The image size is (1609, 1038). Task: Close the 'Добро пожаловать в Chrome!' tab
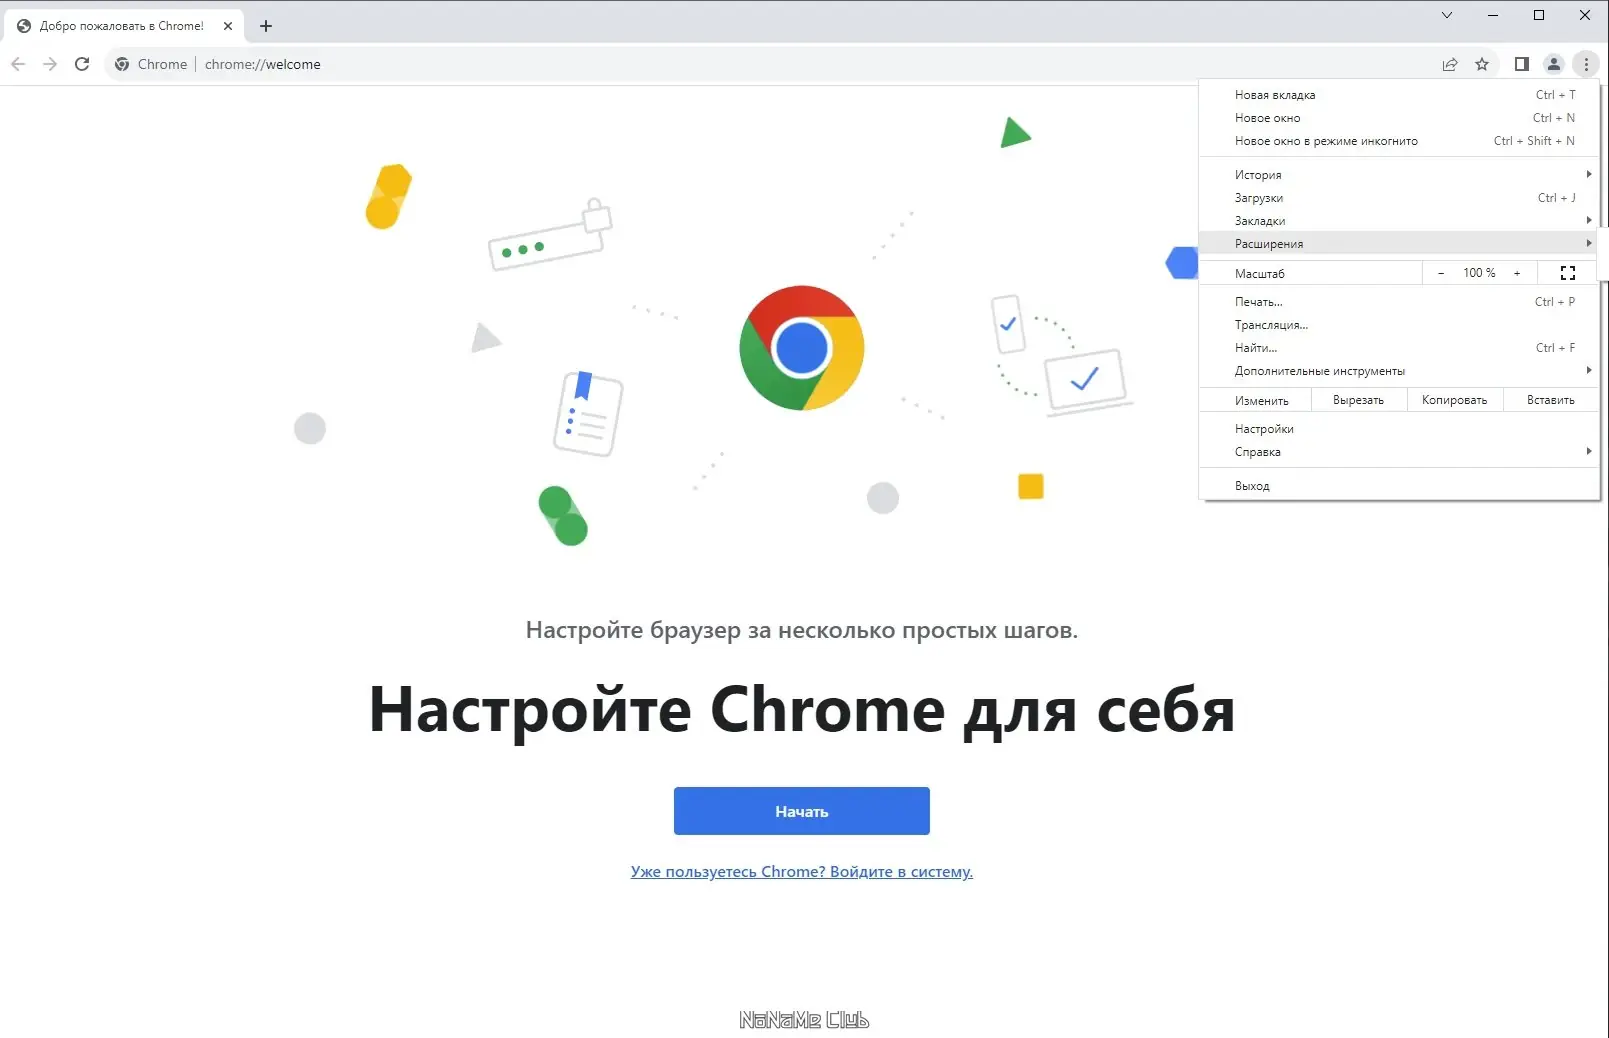coord(228,26)
